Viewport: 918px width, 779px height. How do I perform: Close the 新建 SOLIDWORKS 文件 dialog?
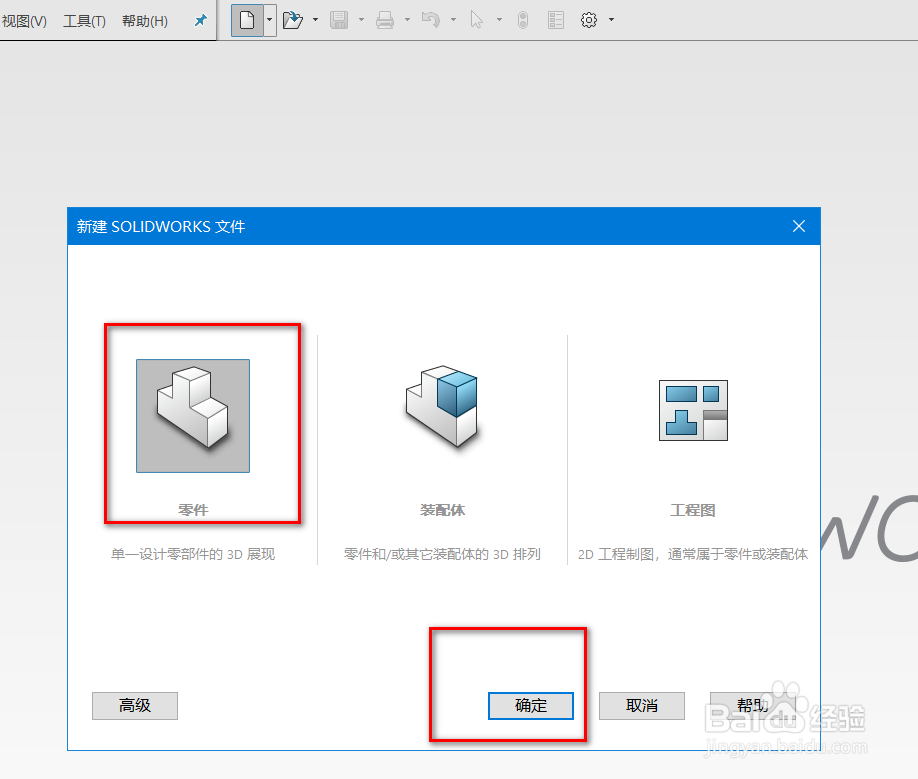tap(799, 227)
